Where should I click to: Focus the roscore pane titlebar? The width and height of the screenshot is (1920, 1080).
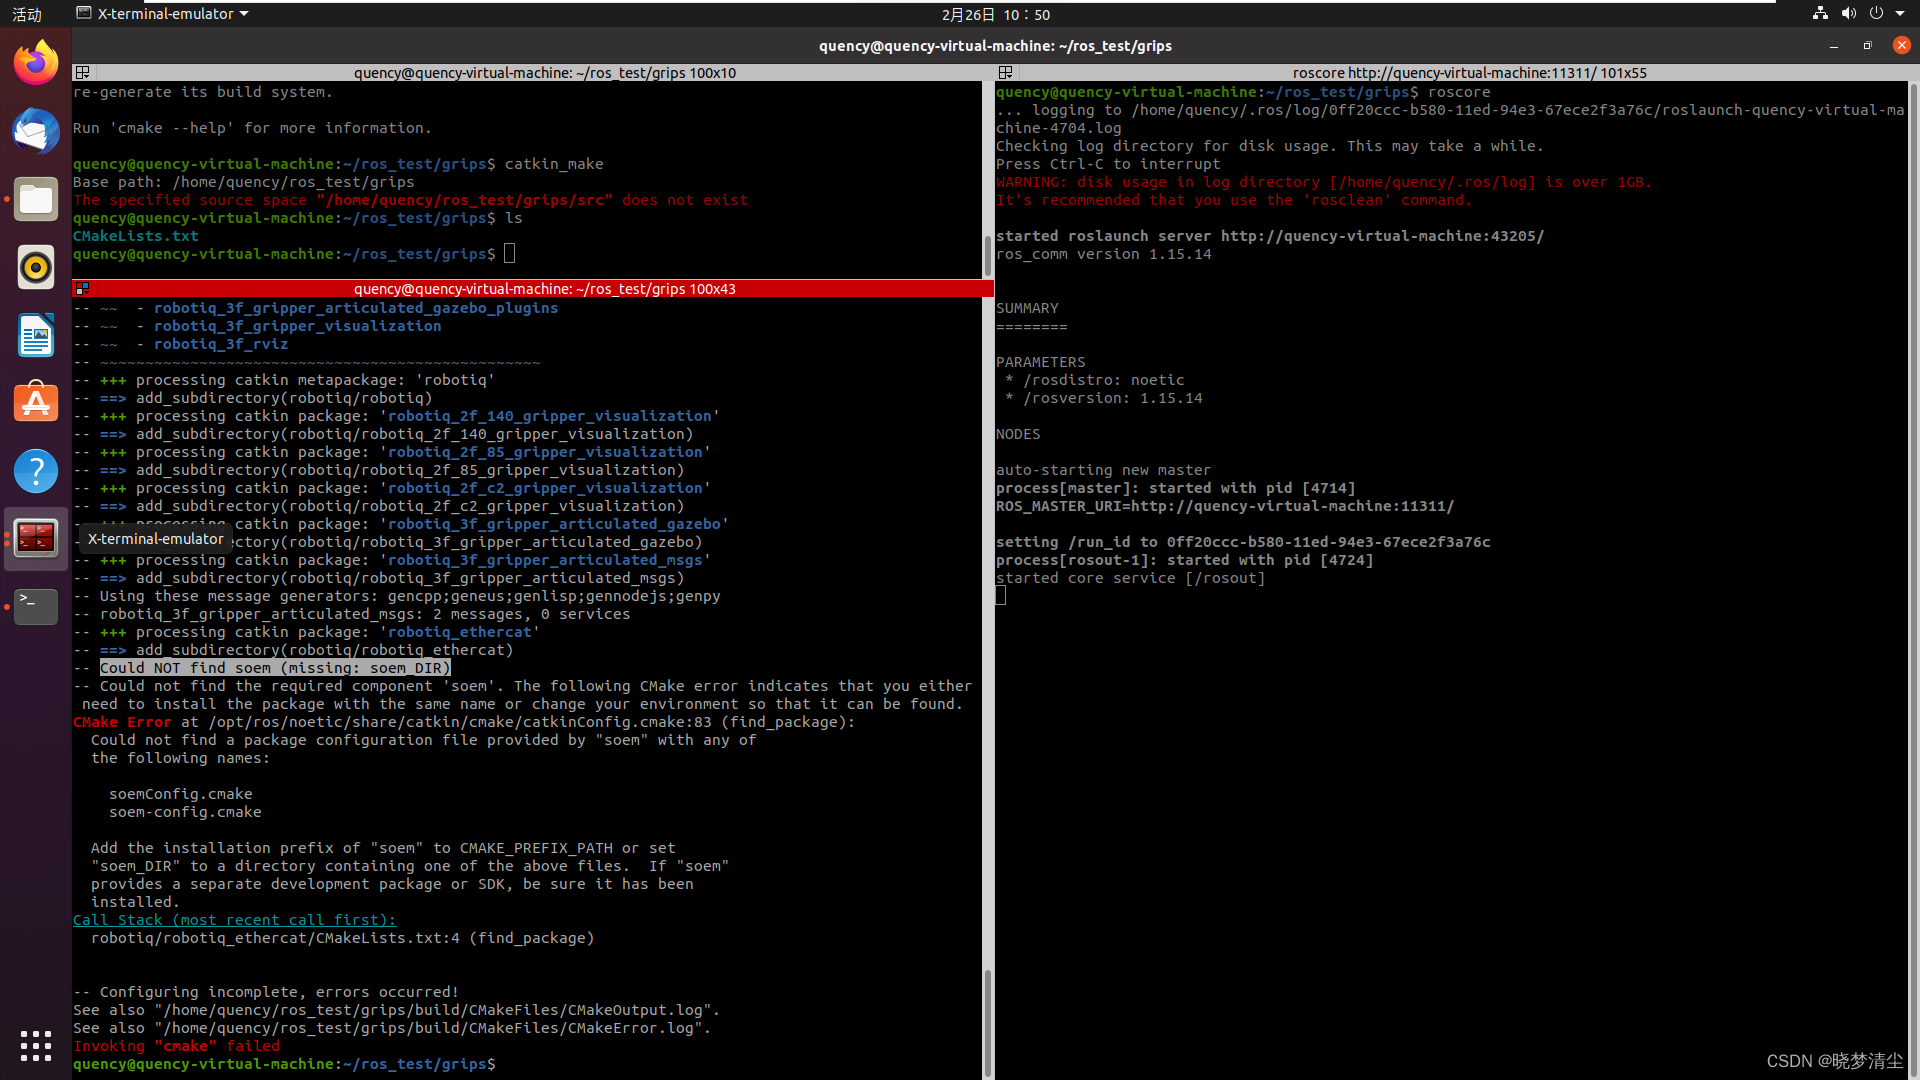point(1469,73)
